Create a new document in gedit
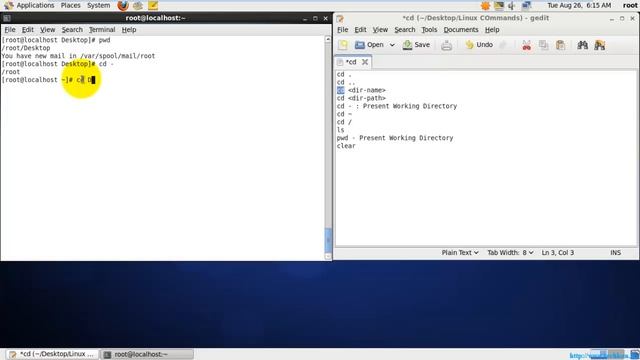Screen dimensions: 640x360 point(343,45)
